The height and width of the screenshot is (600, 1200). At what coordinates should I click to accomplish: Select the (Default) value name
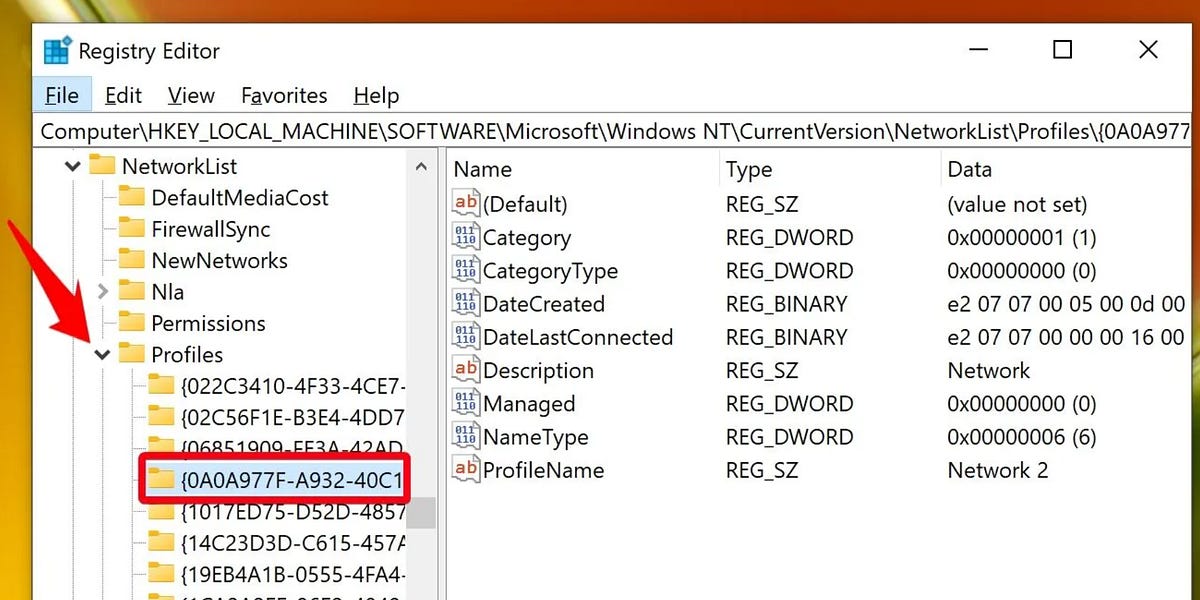[x=525, y=204]
